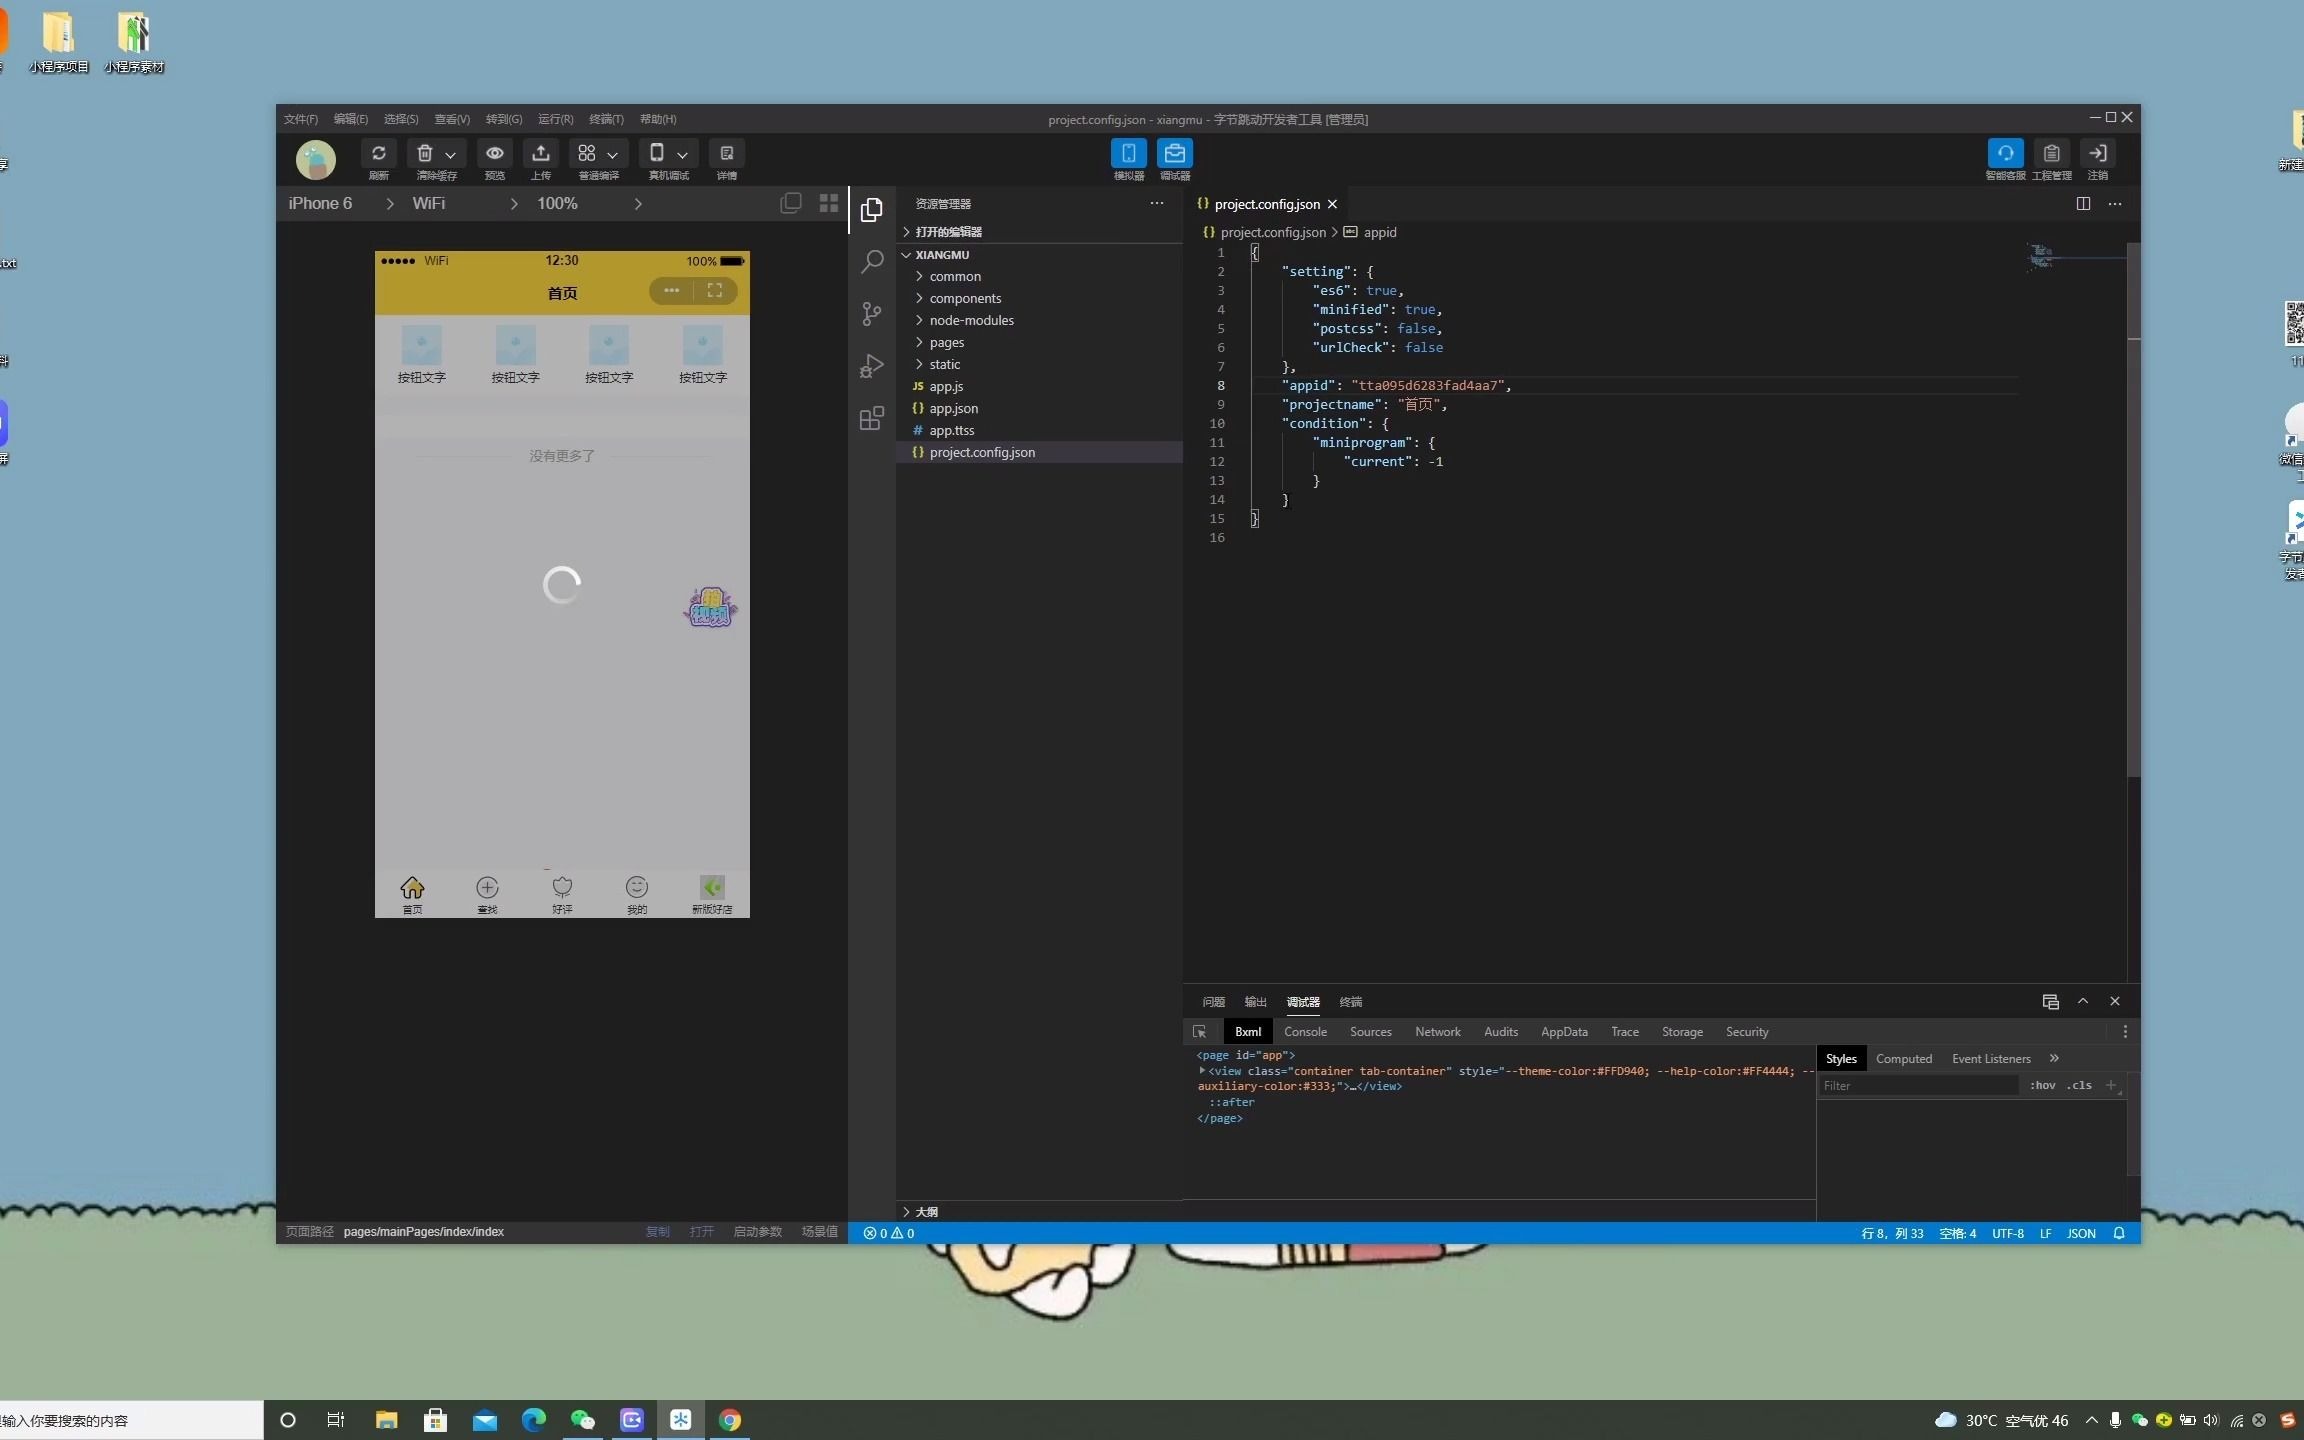Click app.js file in file explorer
2304x1440 pixels.
945,385
